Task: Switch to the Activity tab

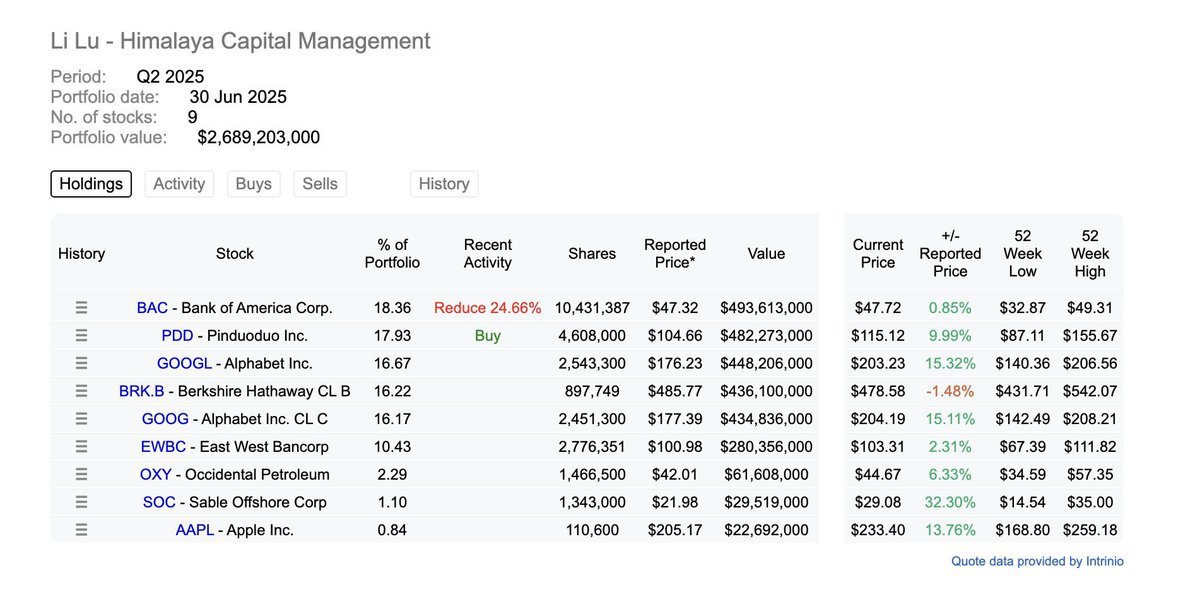Action: coord(179,184)
